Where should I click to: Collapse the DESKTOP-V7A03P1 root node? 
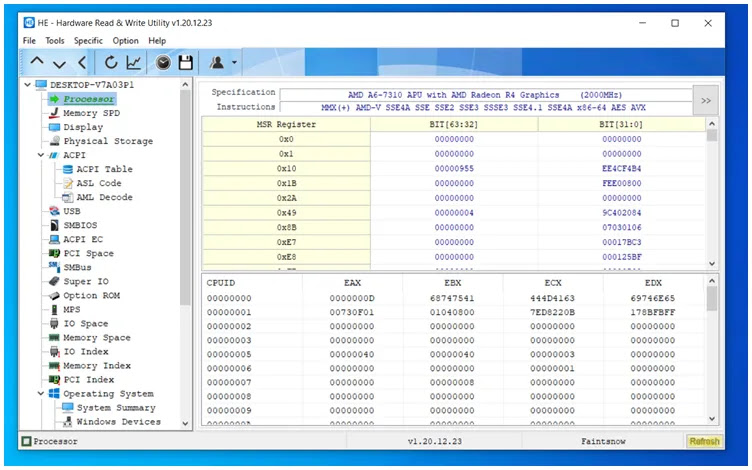pos(27,85)
